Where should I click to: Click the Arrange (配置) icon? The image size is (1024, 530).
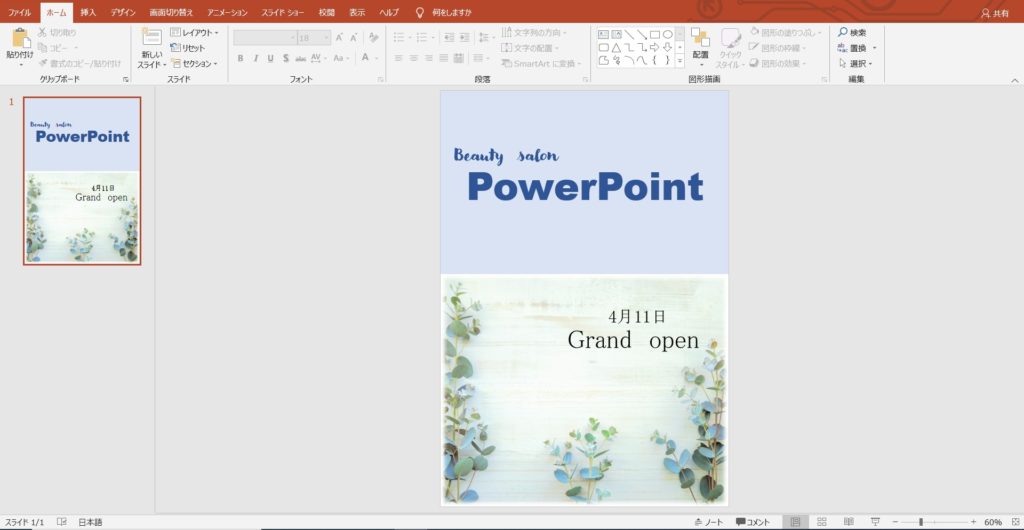click(x=700, y=38)
